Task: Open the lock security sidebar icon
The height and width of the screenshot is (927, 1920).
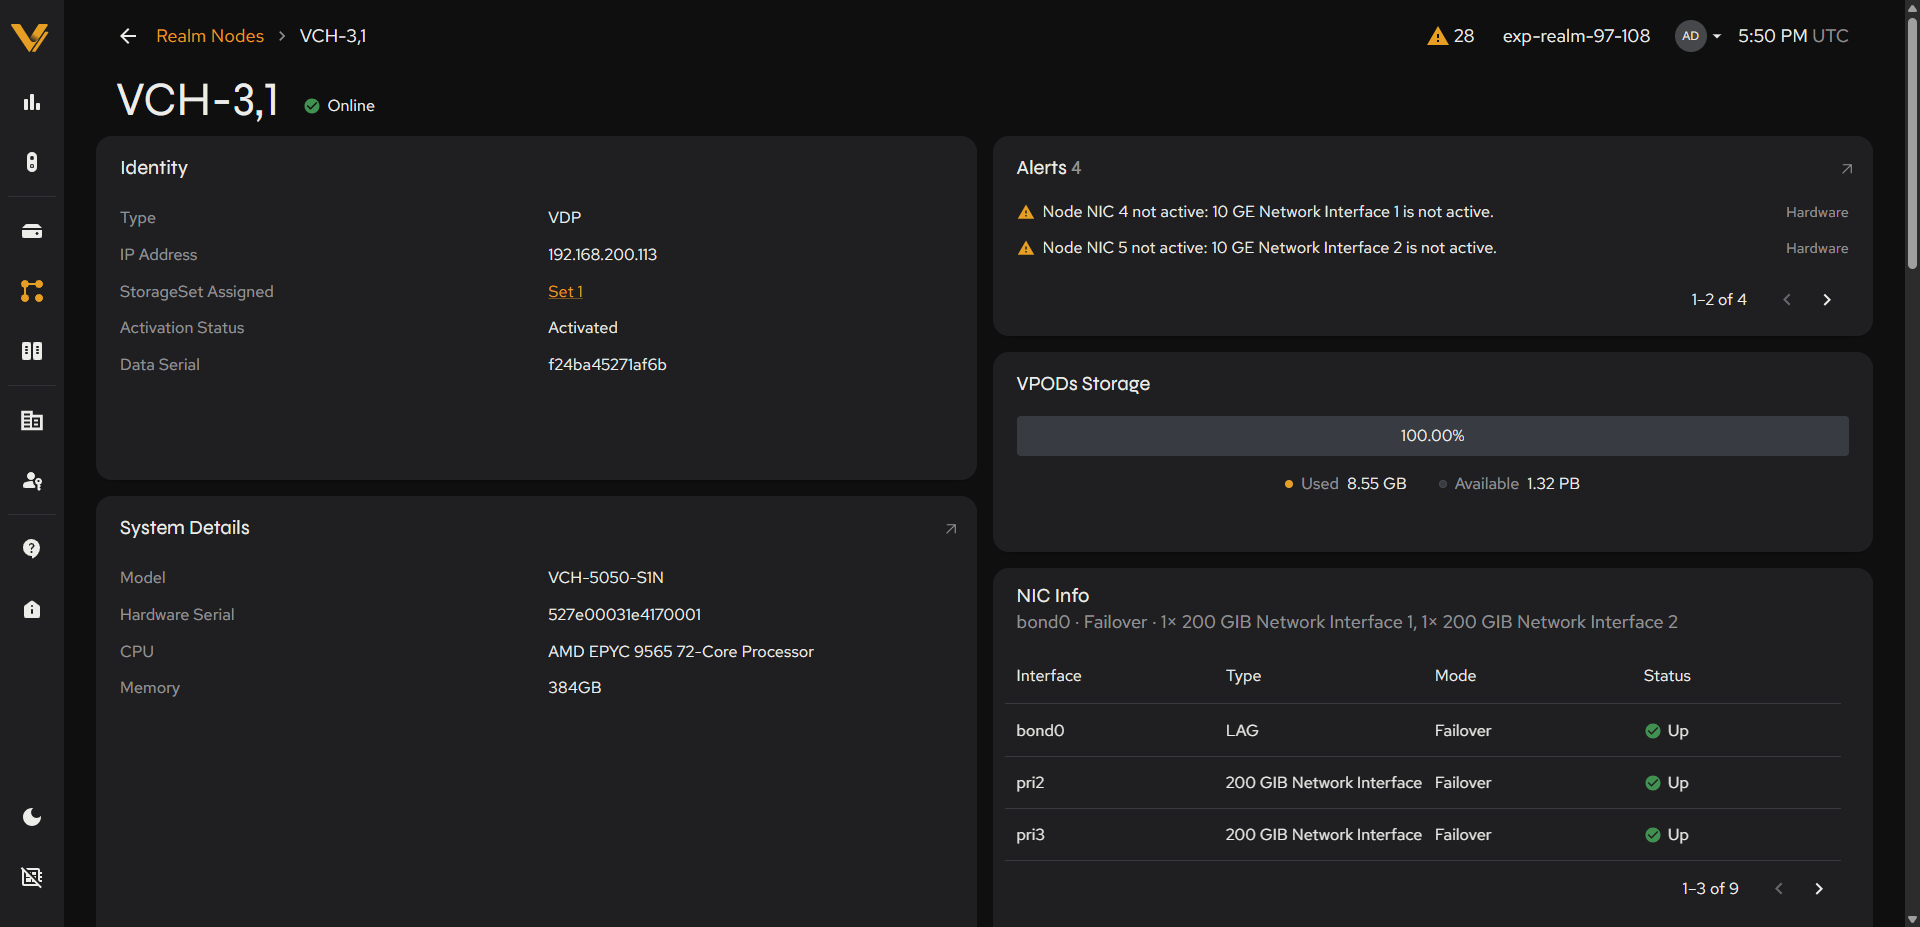Action: [x=32, y=609]
